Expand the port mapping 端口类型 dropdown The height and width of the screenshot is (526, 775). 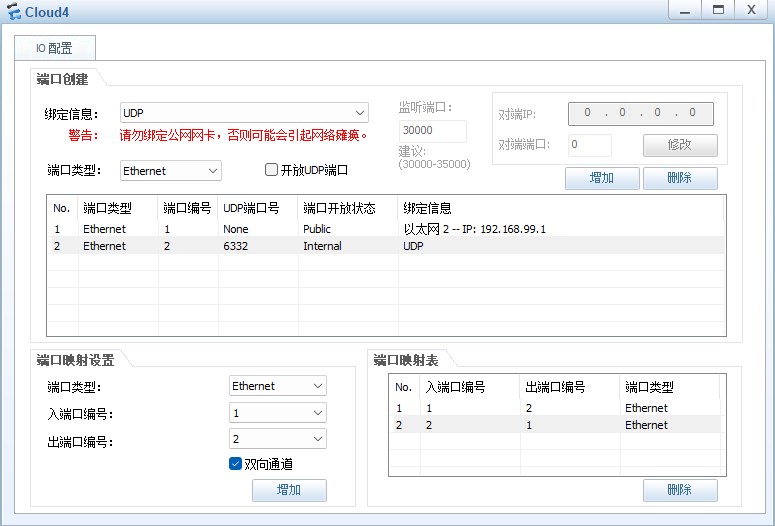[277, 386]
